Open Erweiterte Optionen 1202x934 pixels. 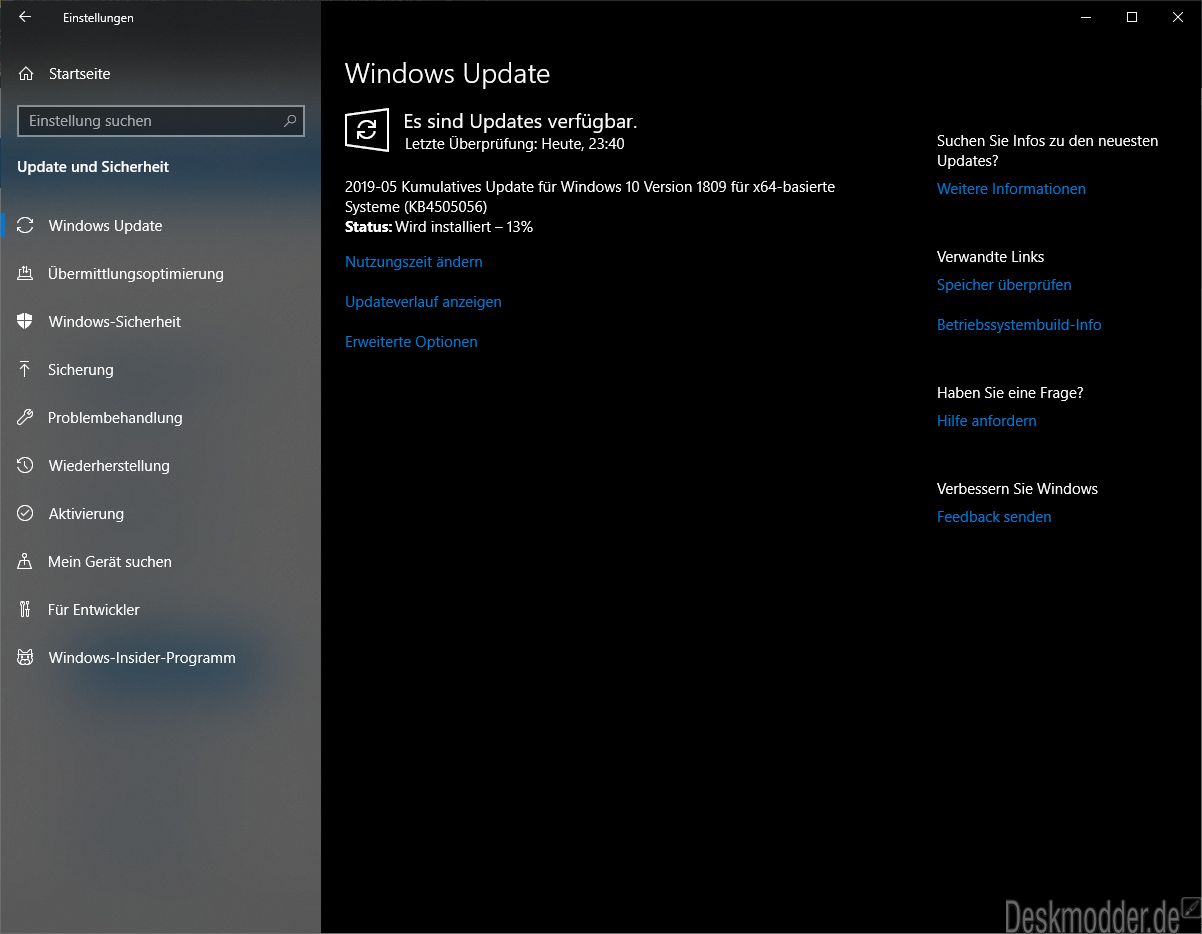click(x=411, y=342)
